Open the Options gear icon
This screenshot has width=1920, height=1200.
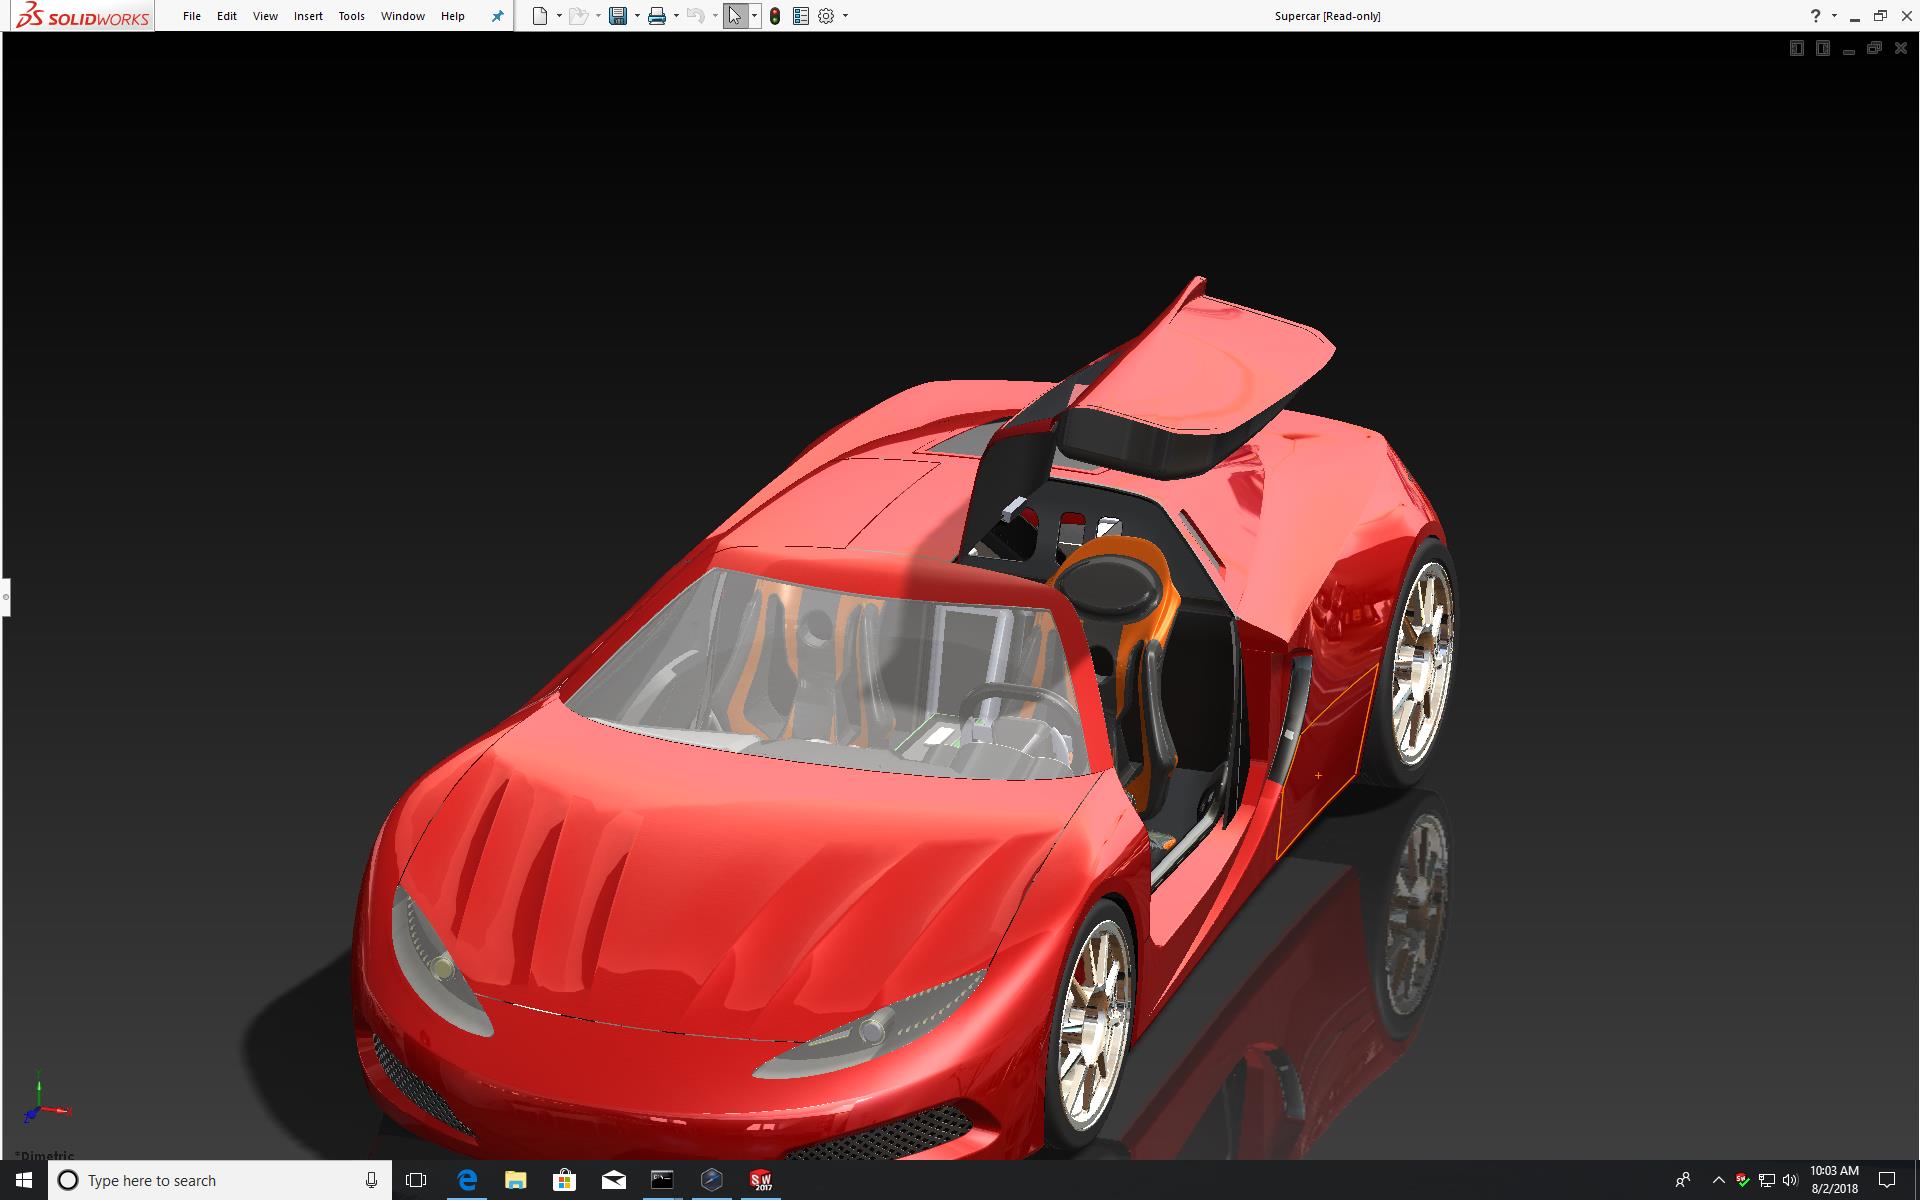826,16
